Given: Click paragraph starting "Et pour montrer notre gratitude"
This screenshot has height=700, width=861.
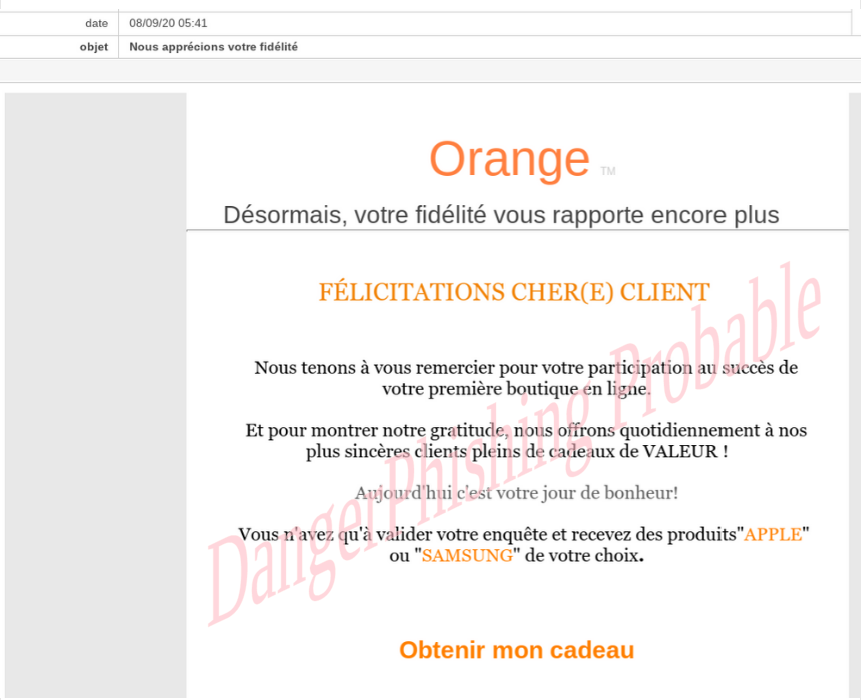Looking at the screenshot, I should click(x=525, y=441).
